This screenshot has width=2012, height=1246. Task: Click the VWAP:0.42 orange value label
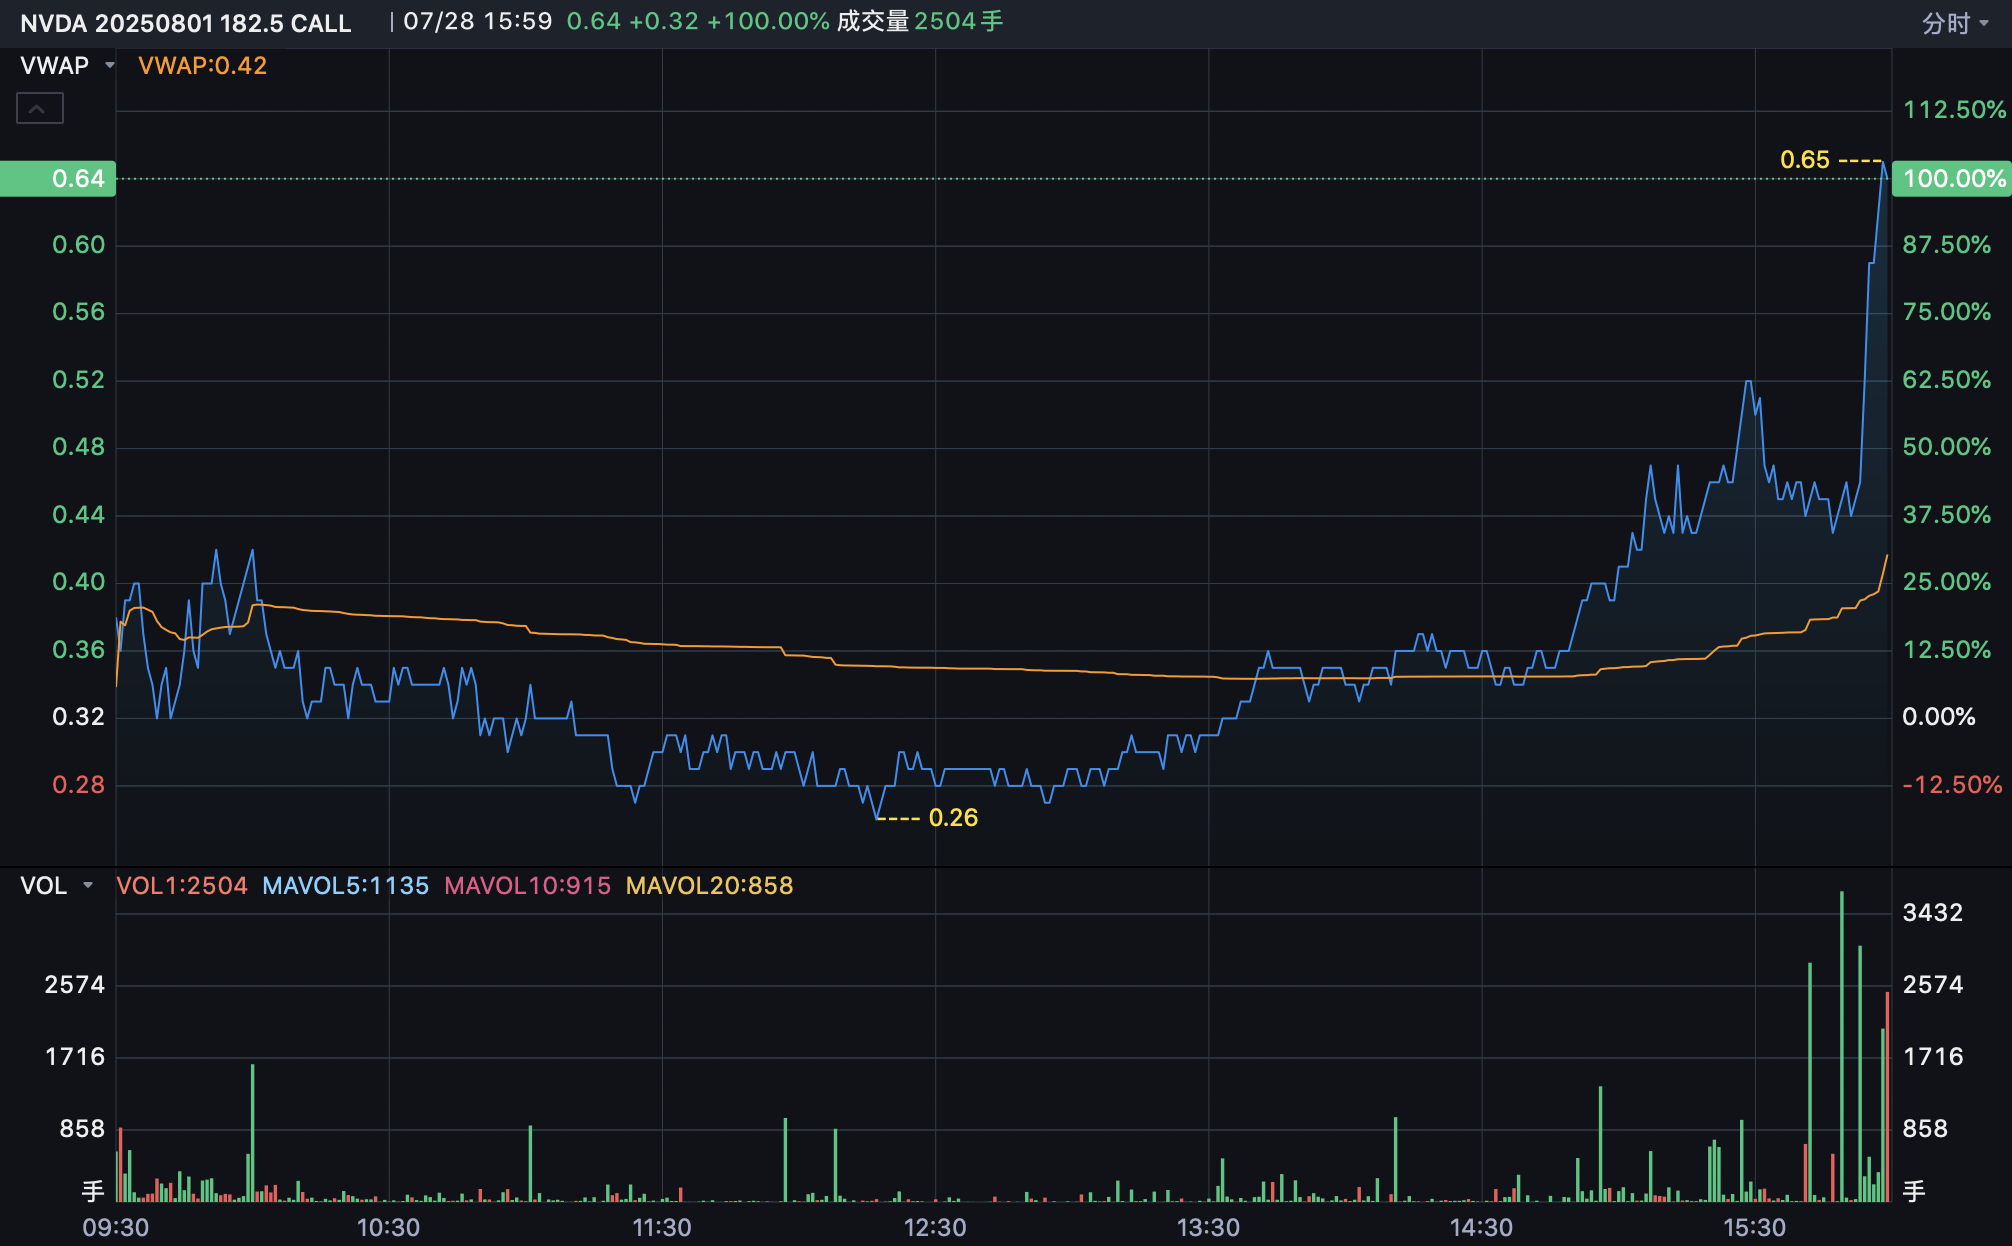tap(203, 66)
